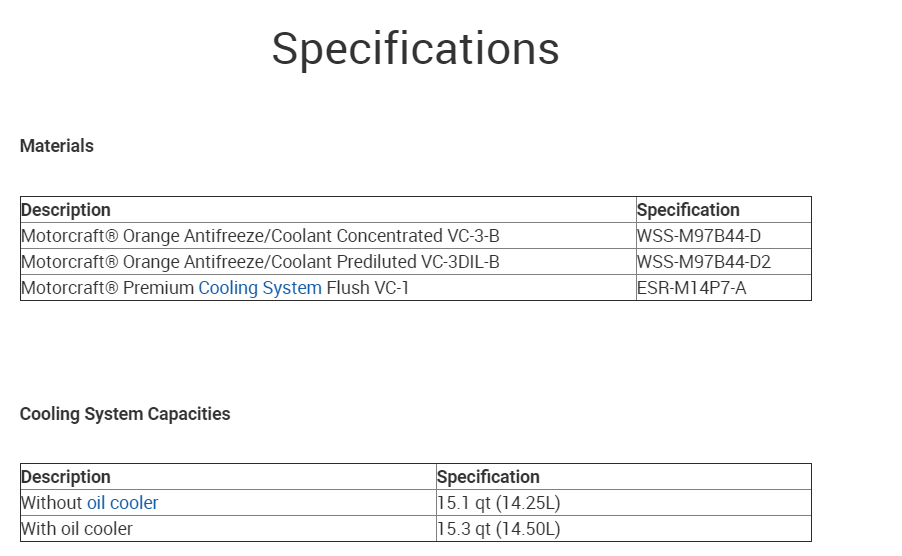Click Description header in the Capacities table
The height and width of the screenshot is (556, 902).
[x=66, y=477]
